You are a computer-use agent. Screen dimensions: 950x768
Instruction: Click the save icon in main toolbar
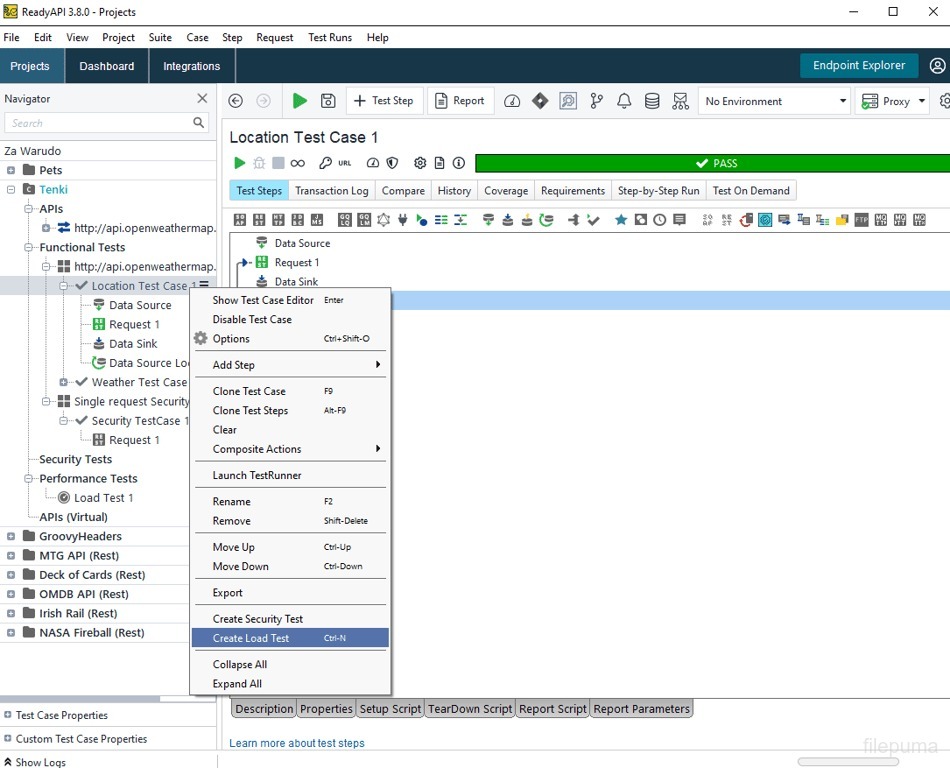328,101
